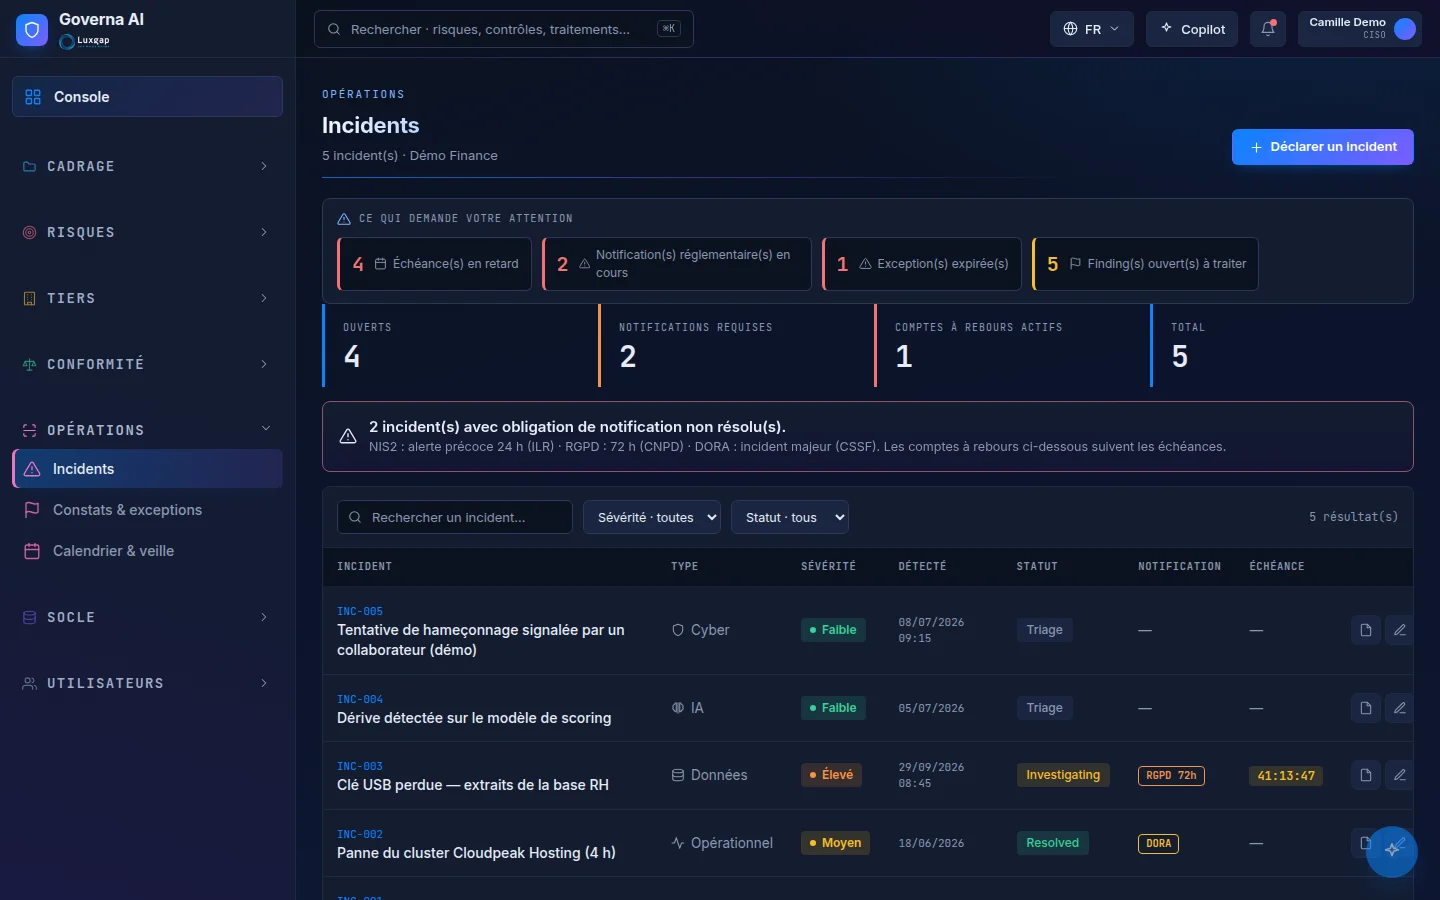Click the Rechercher un incident field

pyautogui.click(x=455, y=517)
